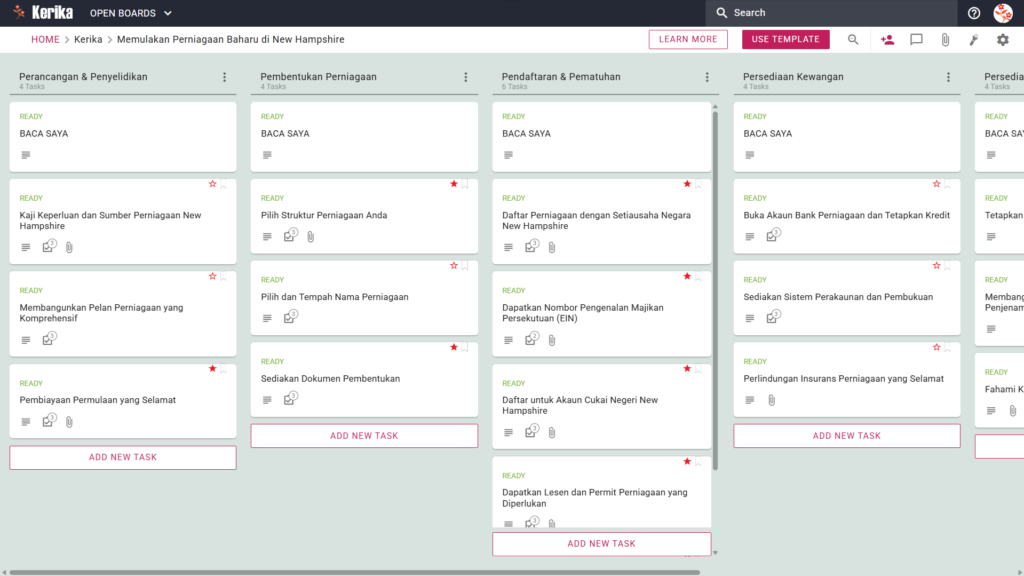Click description icon on Sediakan Dokumen Pembentukan card
This screenshot has width=1024, height=576.
coord(267,400)
